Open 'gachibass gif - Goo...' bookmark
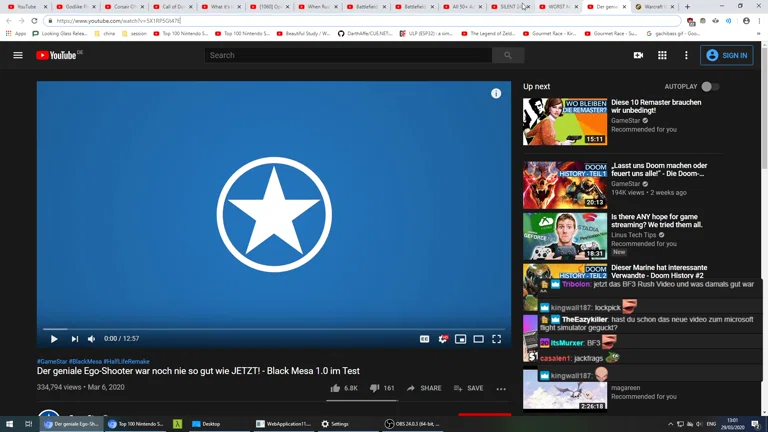Image resolution: width=768 pixels, height=432 pixels. click(672, 34)
